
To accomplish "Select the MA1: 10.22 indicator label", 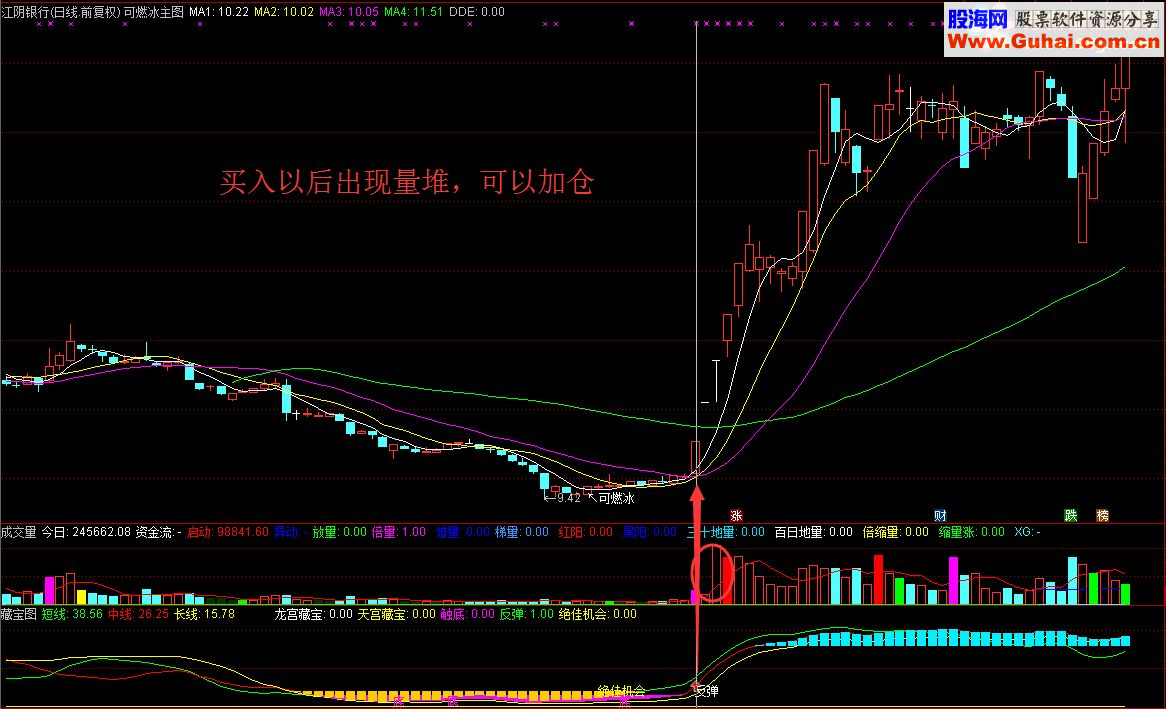I will [x=219, y=12].
